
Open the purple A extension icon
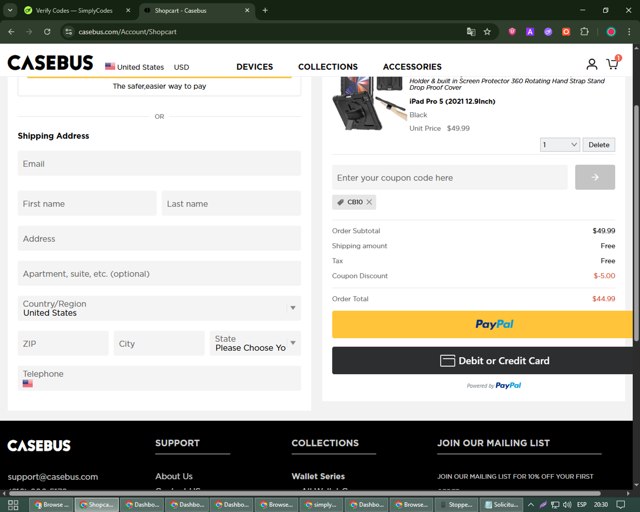coord(530,32)
